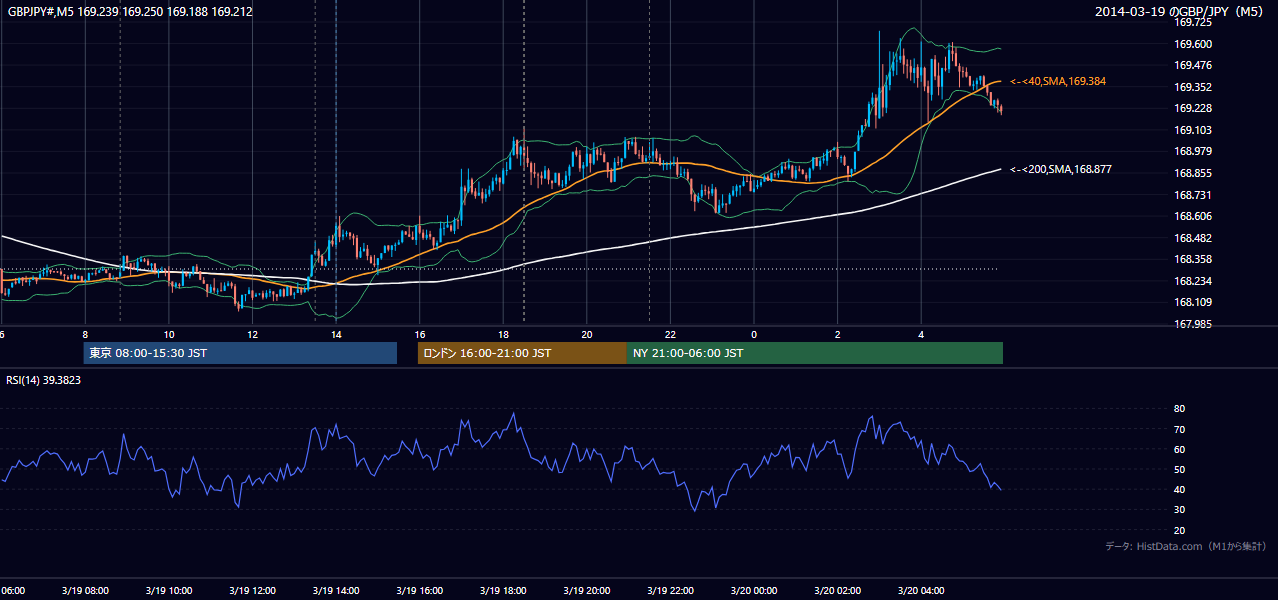Click the bottom time label 3/19 12:00

251,591
